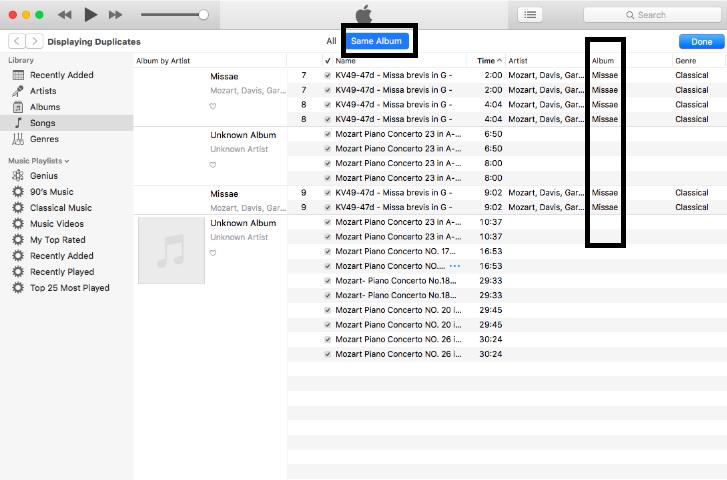727x480 pixels.
Task: Sort by the Genre column header
Action: click(x=686, y=61)
